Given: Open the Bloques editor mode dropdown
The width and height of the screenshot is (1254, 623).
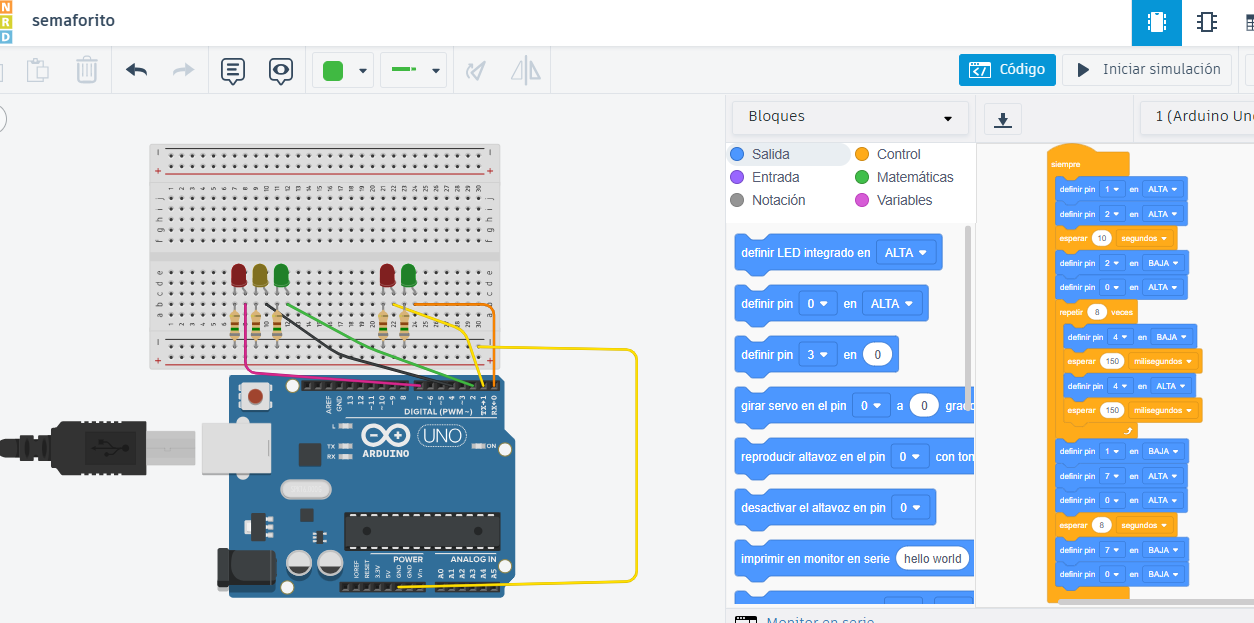Looking at the screenshot, I should 850,117.
